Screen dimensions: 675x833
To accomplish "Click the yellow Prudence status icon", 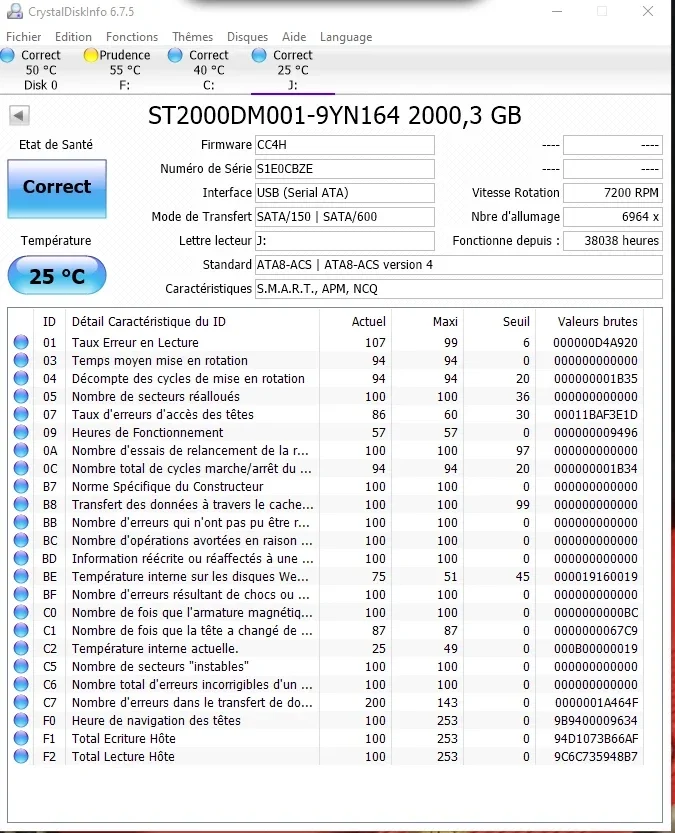I will pos(91,55).
